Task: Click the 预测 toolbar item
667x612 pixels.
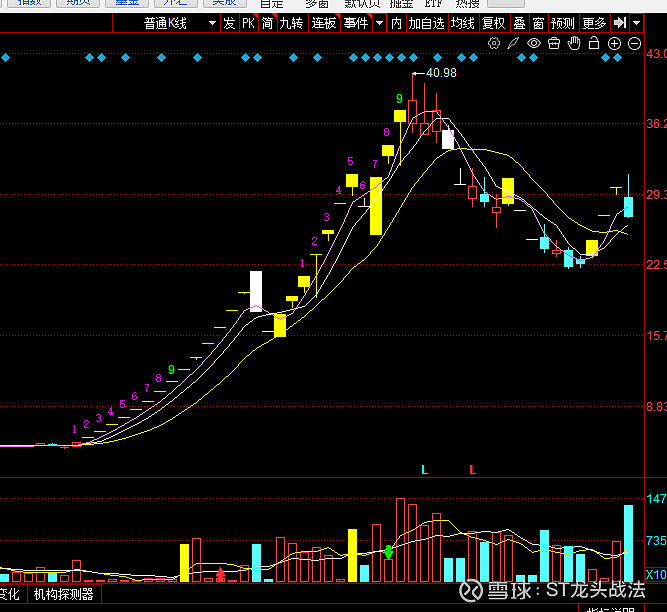Action: coord(563,22)
